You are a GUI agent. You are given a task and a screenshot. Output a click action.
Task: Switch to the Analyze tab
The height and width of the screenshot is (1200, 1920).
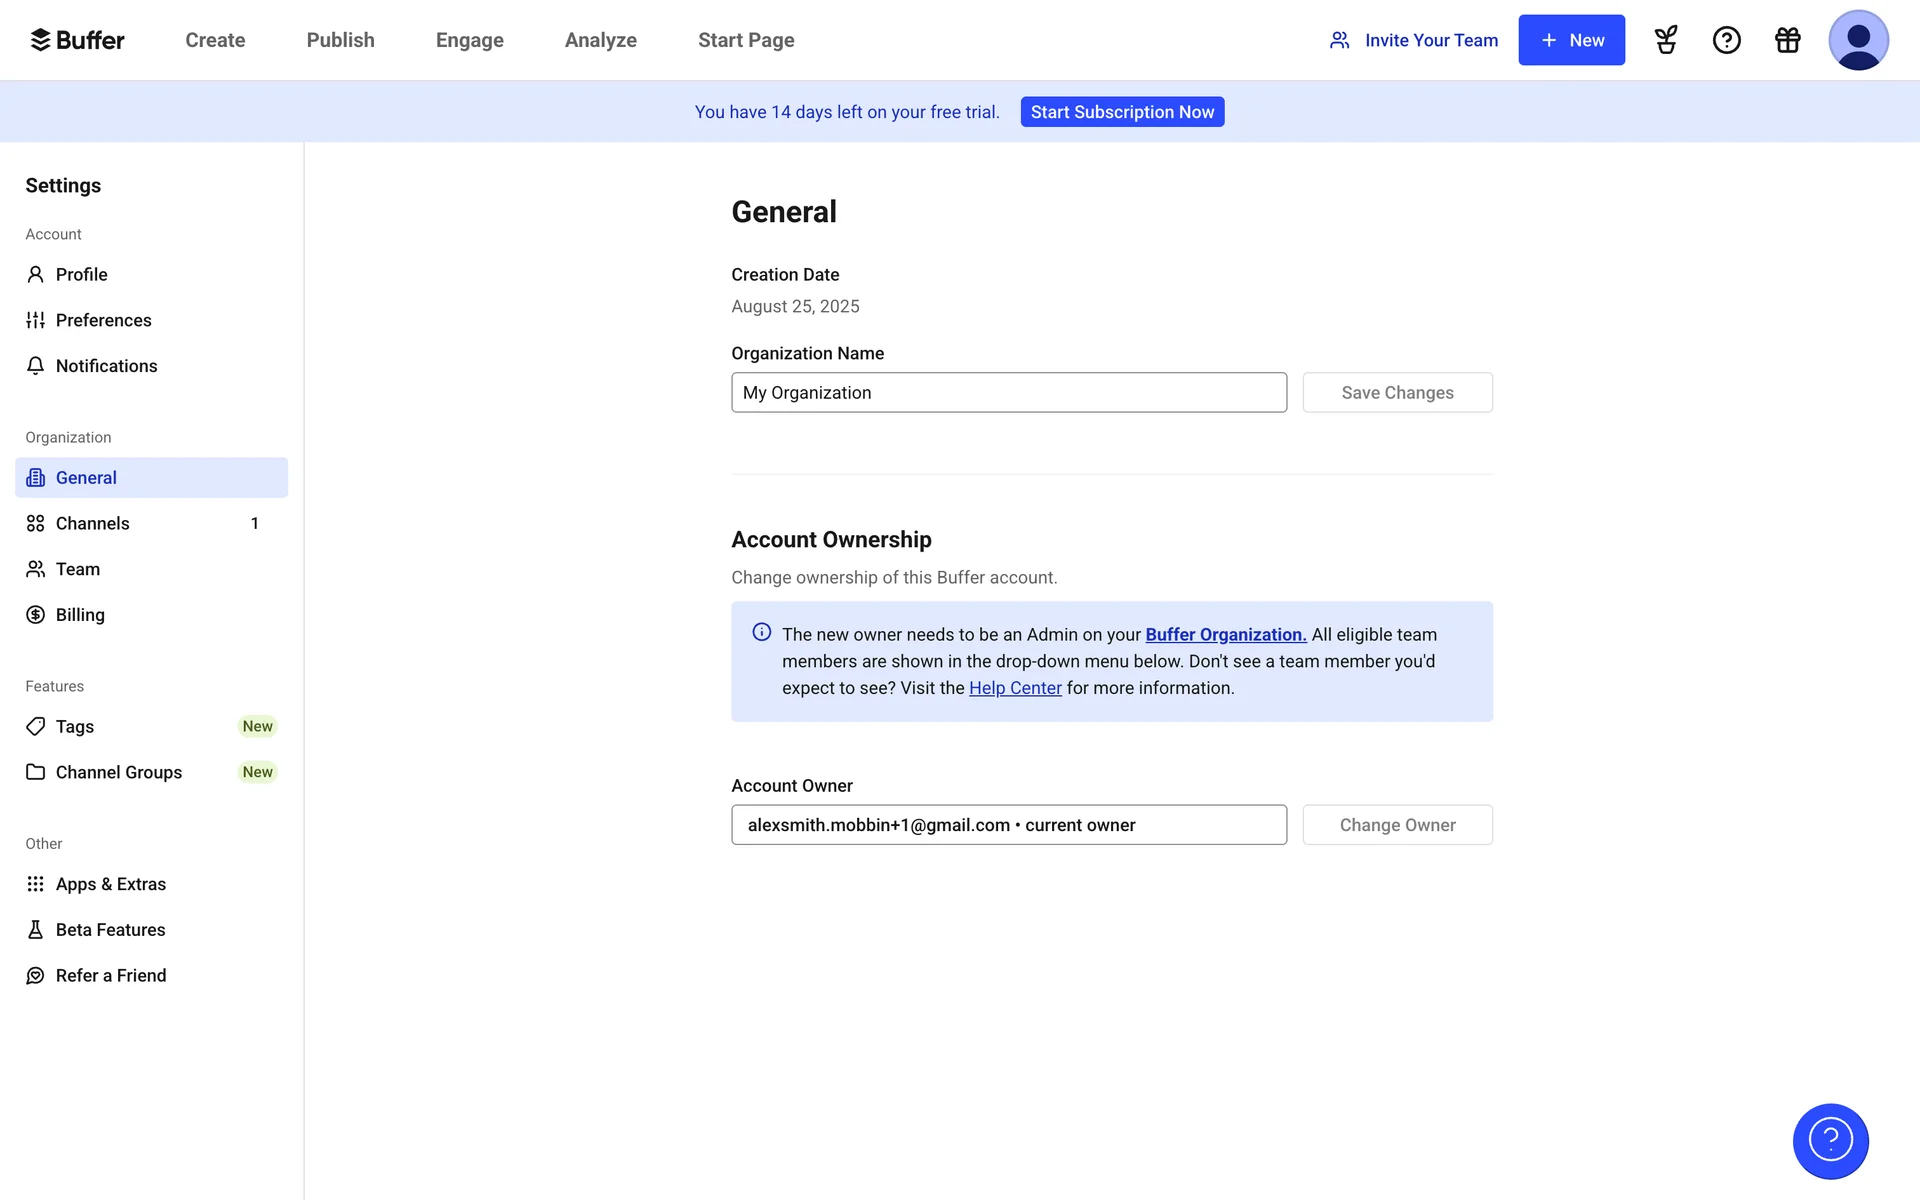[600, 40]
